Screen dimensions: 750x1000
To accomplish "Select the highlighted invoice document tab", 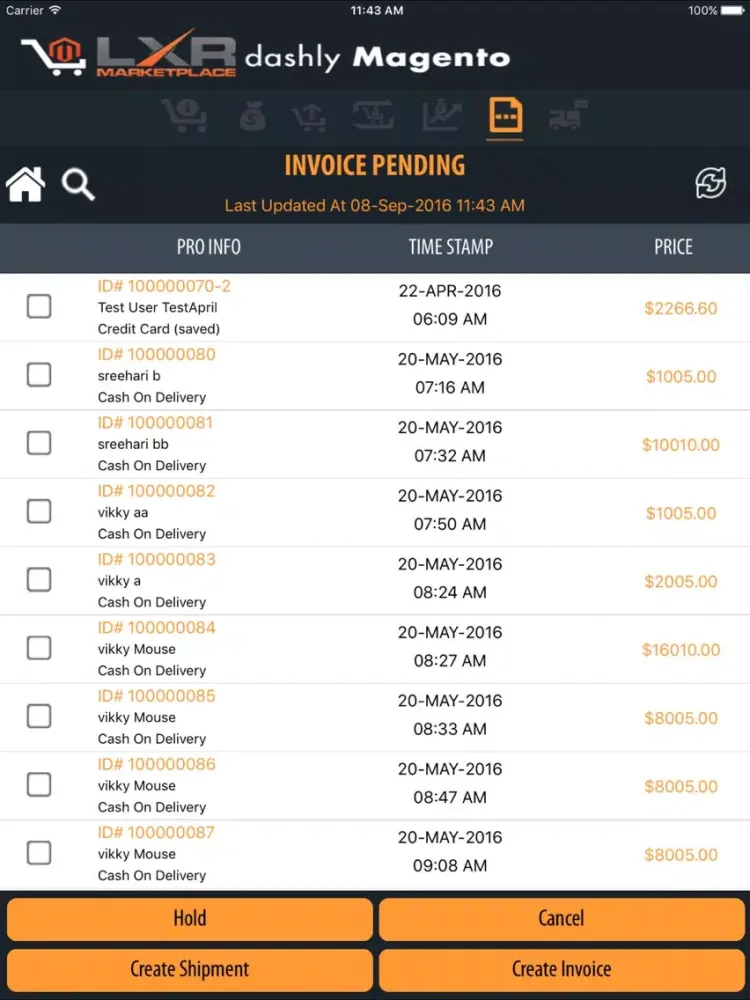I will point(505,117).
